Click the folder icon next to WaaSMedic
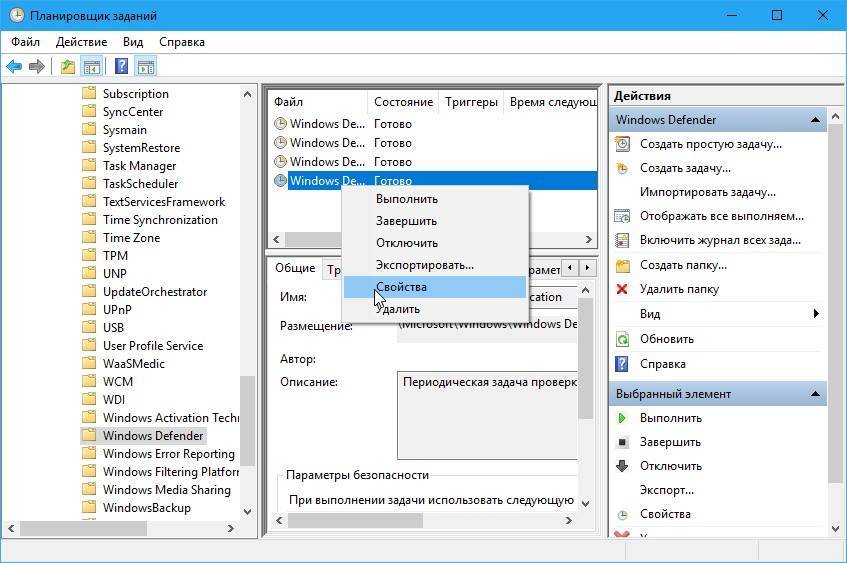This screenshot has height=563, width=847. pos(89,363)
